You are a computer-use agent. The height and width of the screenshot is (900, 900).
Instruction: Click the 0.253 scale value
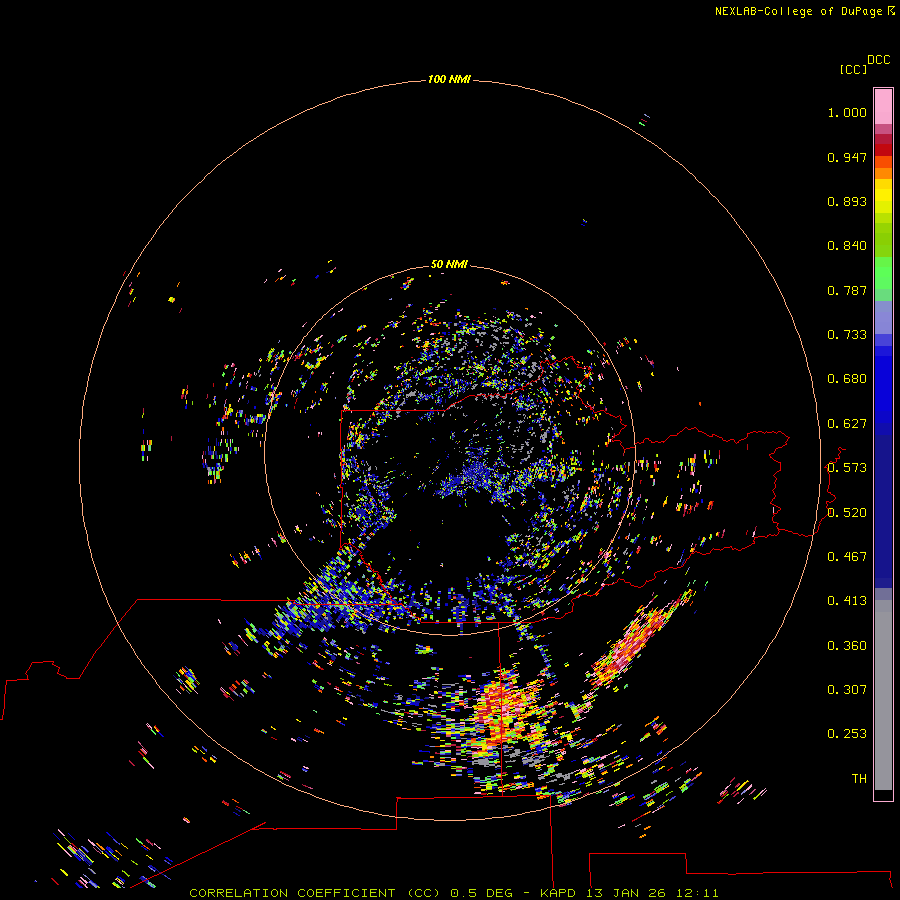coord(847,734)
